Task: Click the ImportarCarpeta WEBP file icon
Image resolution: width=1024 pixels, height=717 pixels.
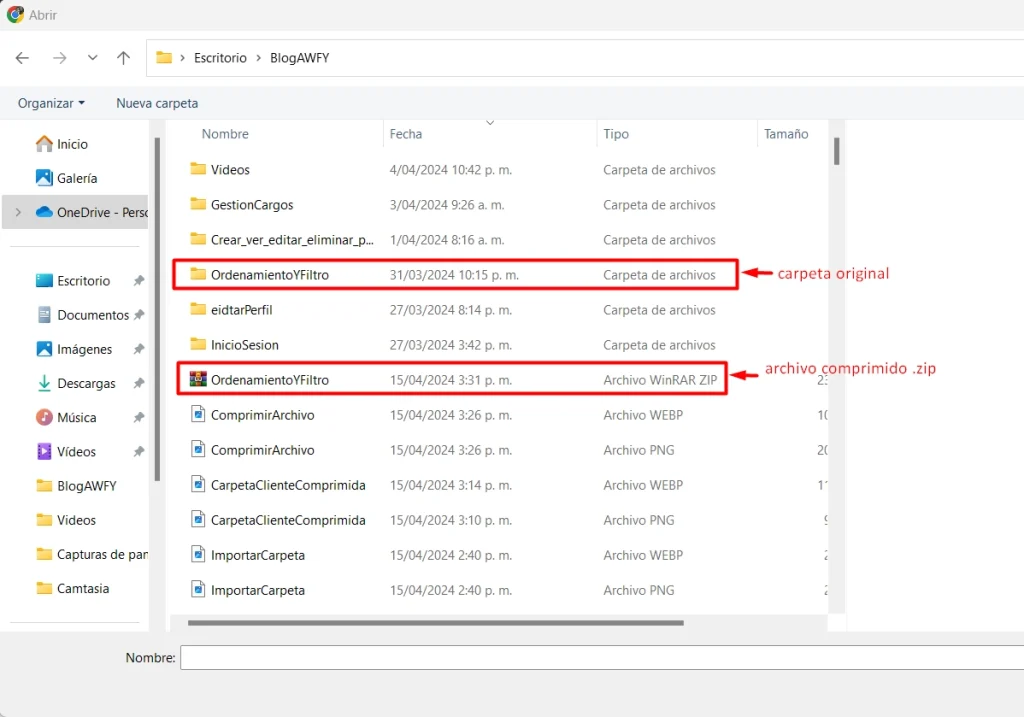Action: [x=198, y=554]
